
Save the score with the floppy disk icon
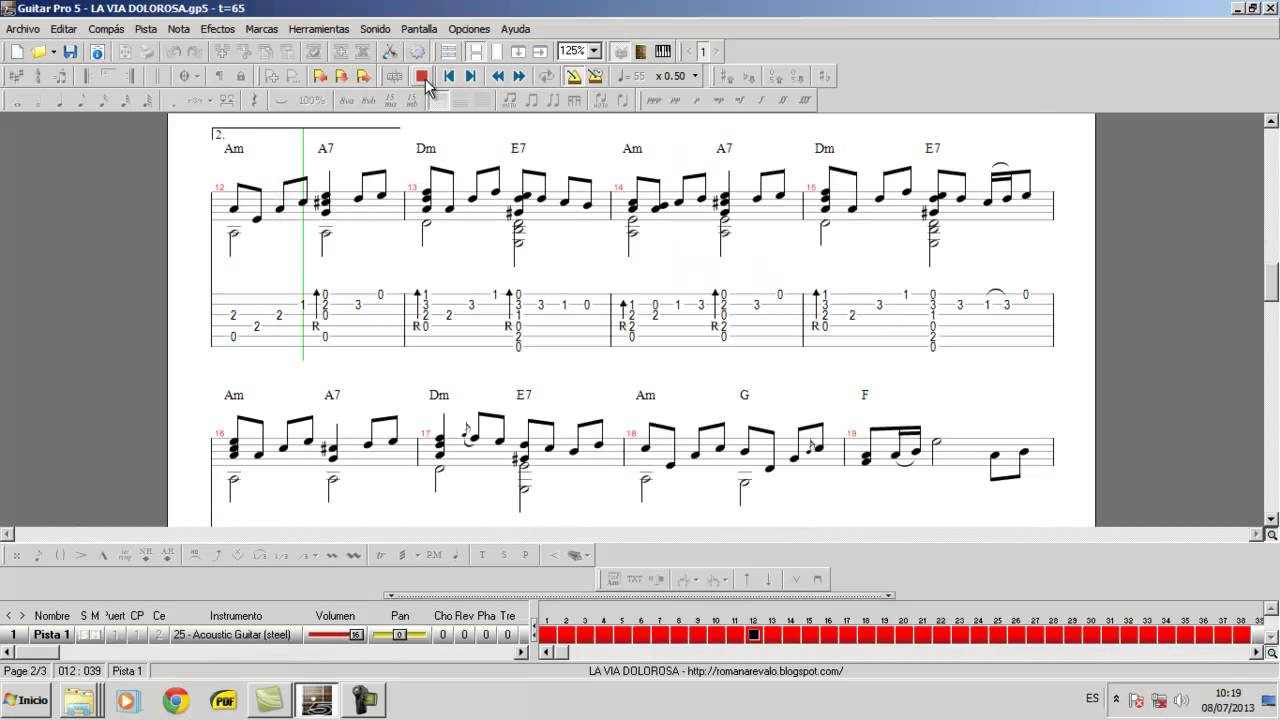(70, 52)
